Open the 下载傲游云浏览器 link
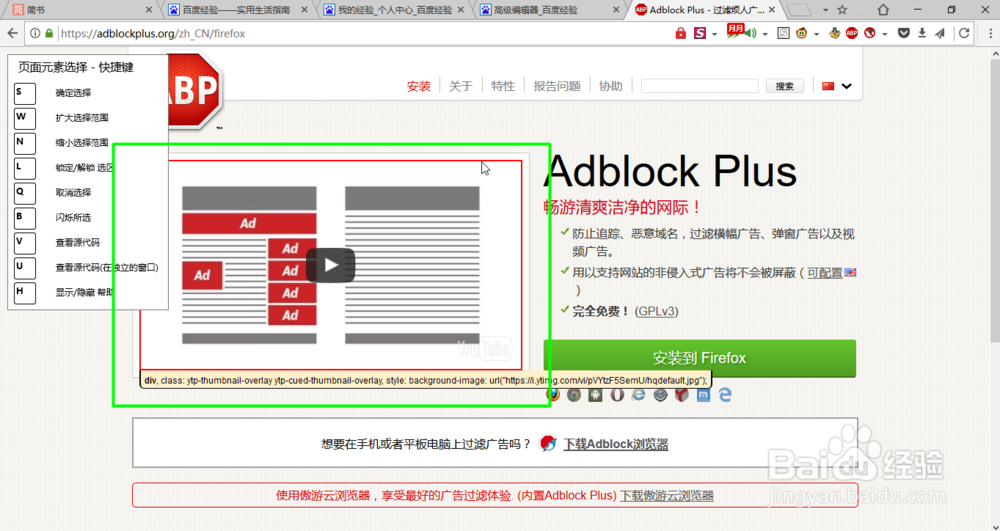Image resolution: width=1000 pixels, height=531 pixels. (667, 495)
